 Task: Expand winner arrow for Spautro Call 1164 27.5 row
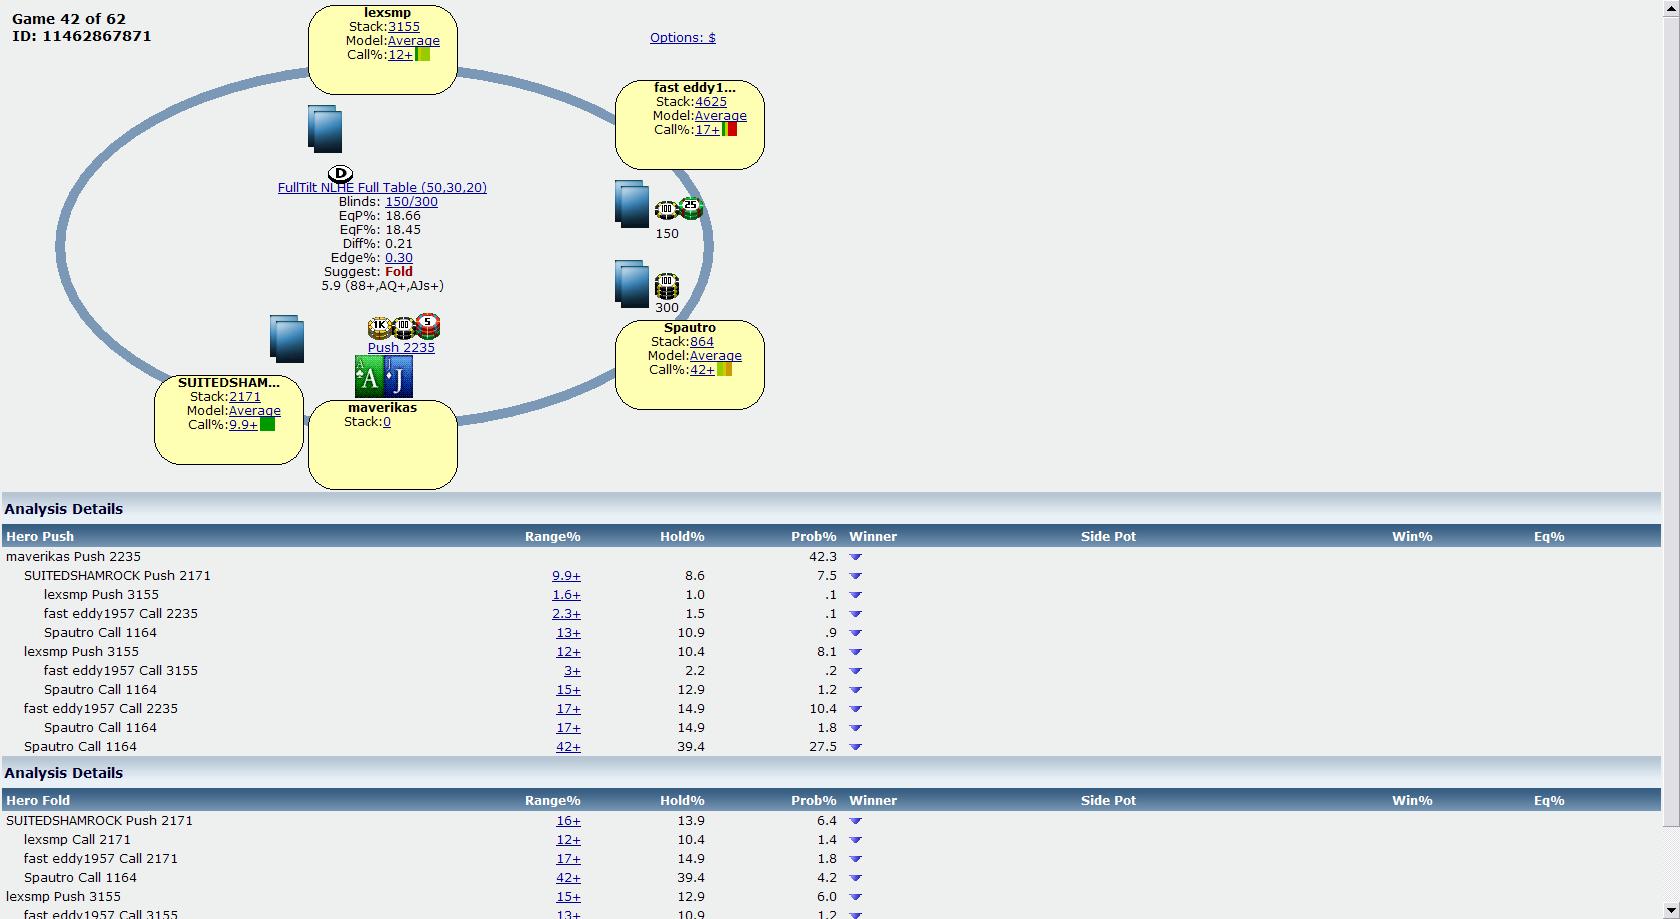(x=855, y=747)
